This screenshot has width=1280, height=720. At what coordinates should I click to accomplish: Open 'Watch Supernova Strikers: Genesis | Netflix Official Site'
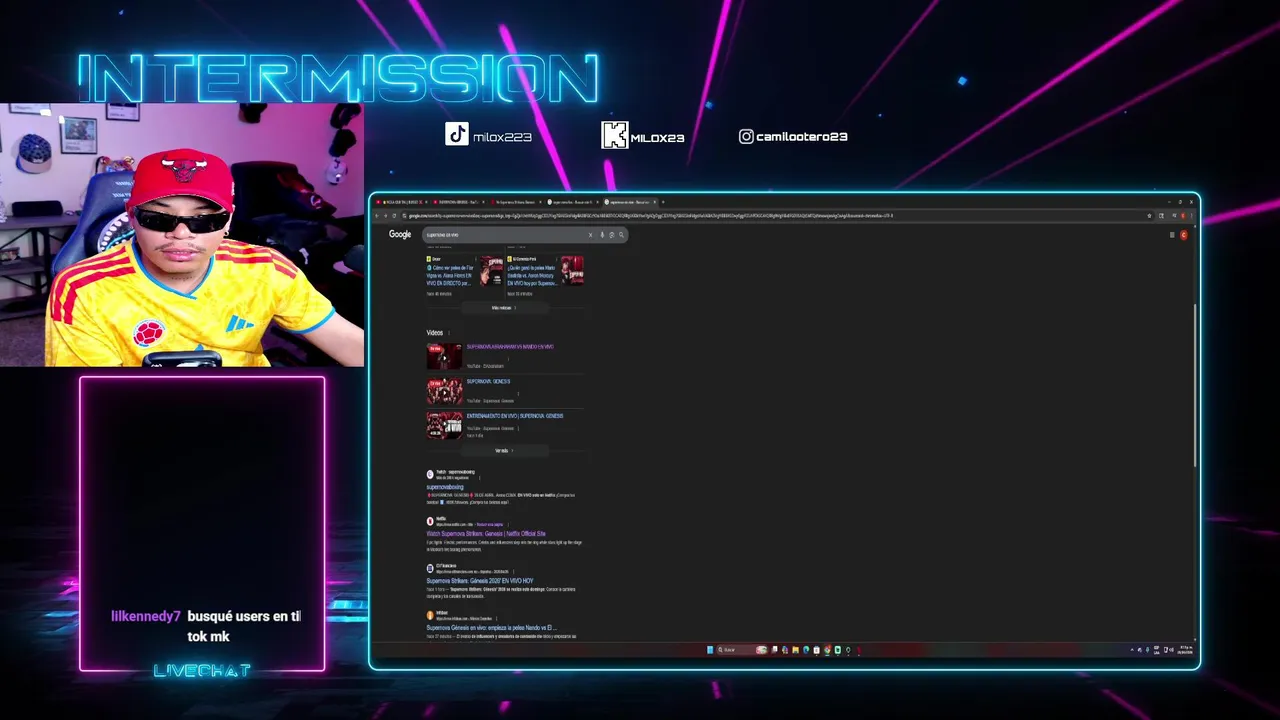click(x=486, y=534)
